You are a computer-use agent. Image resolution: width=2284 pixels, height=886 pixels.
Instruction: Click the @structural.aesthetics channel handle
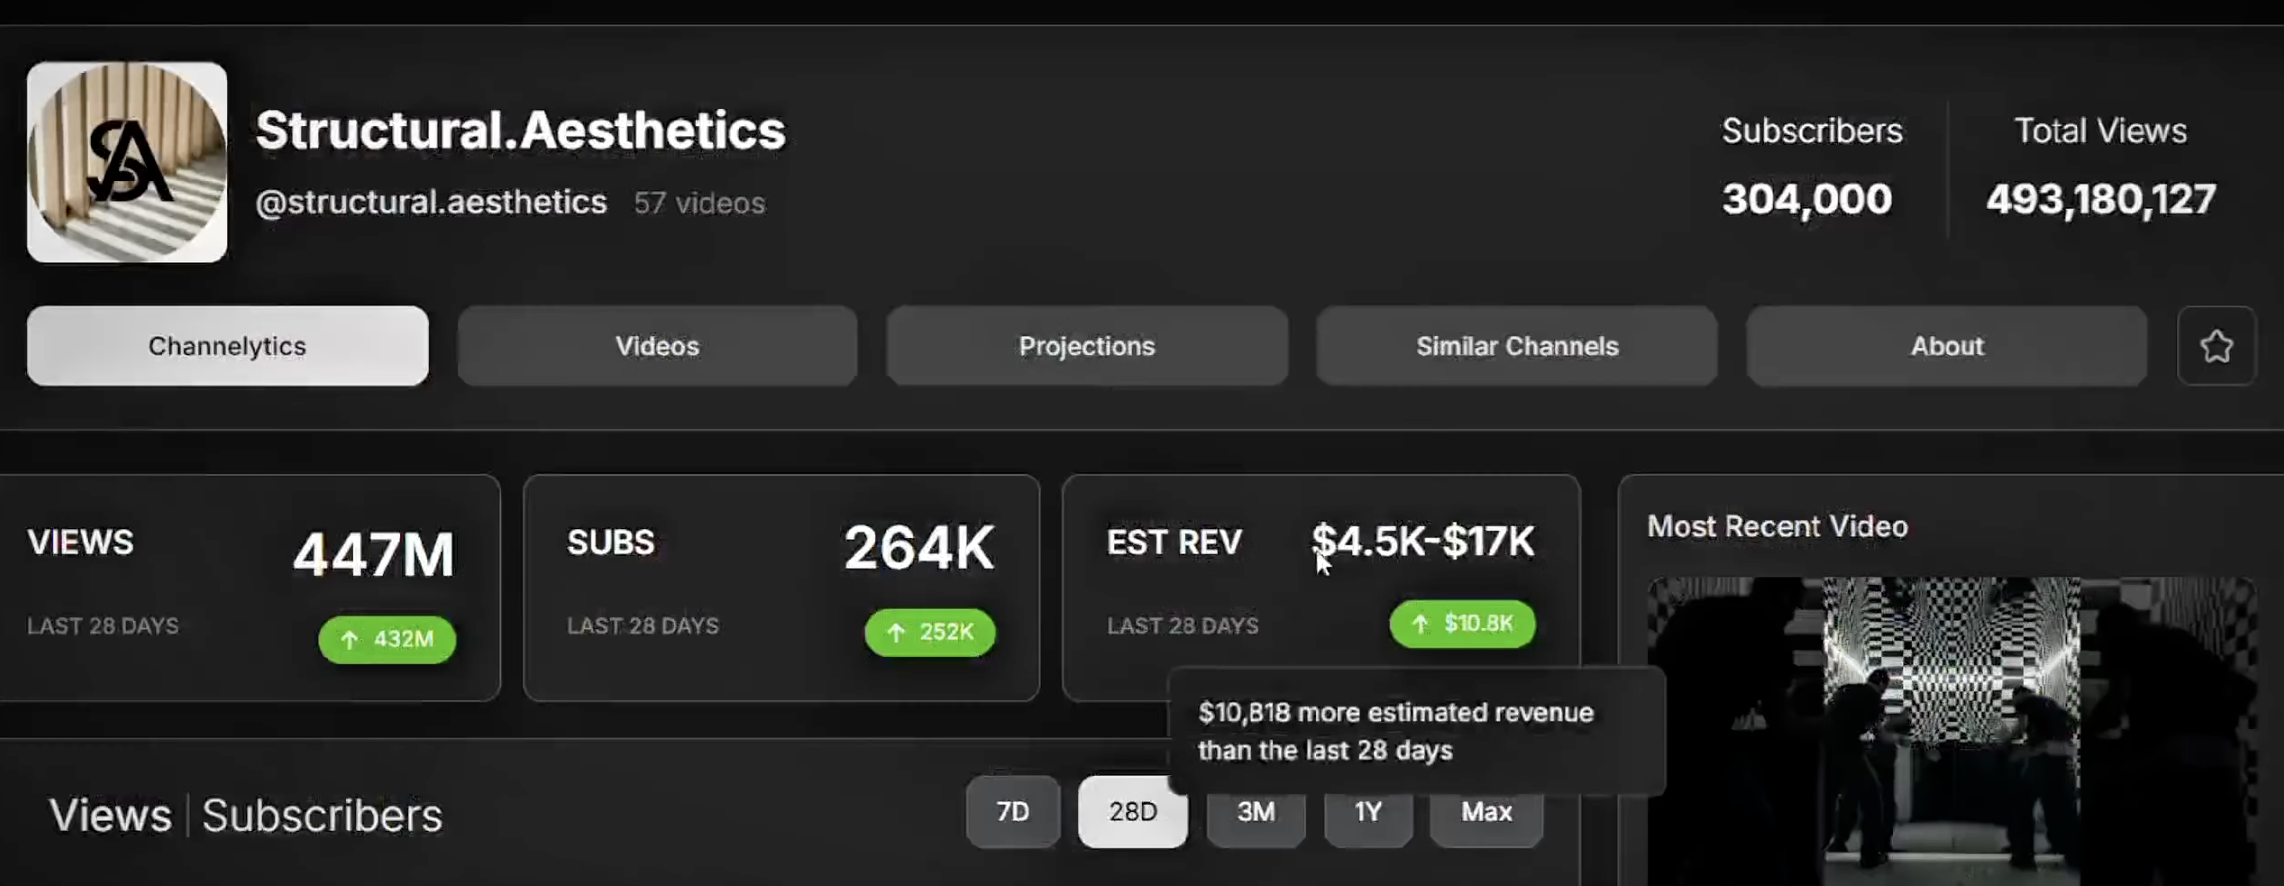[431, 202]
